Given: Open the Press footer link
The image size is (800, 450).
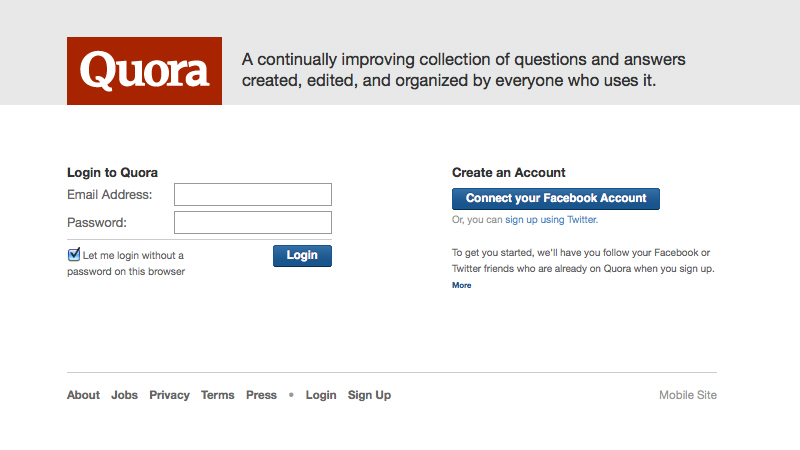Looking at the screenshot, I should point(261,395).
